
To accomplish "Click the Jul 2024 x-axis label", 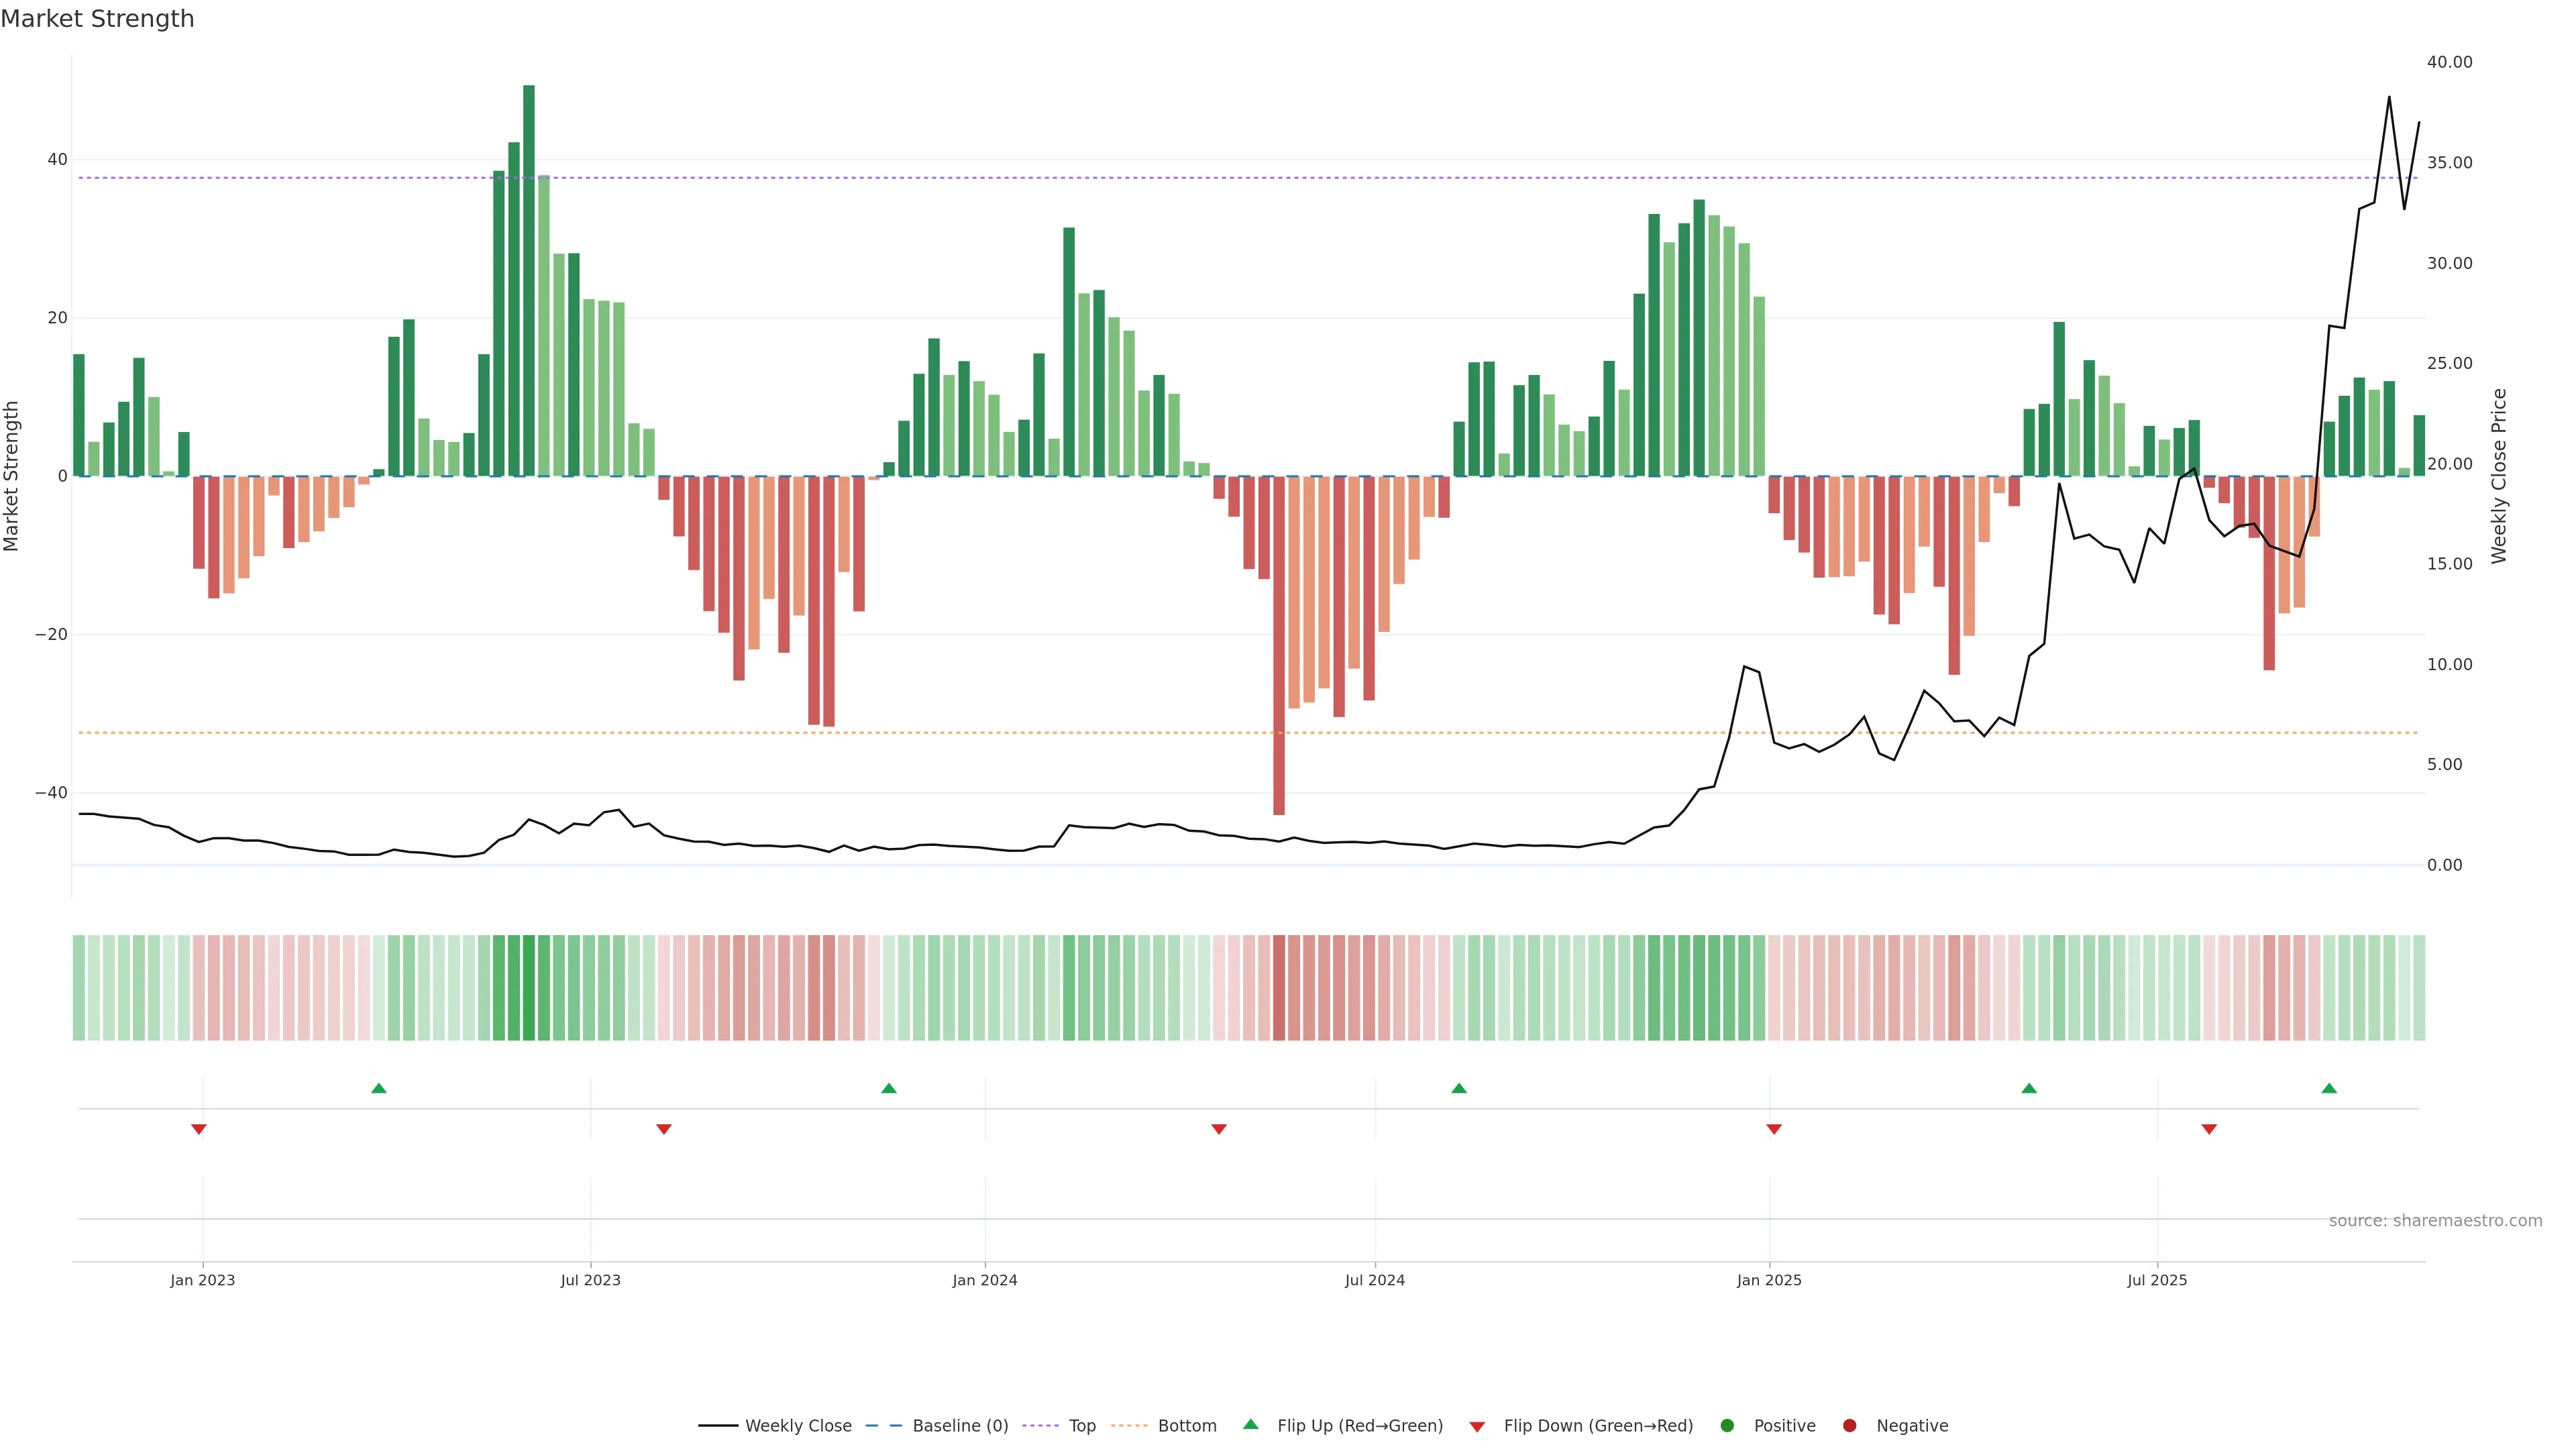I will point(1374,1280).
